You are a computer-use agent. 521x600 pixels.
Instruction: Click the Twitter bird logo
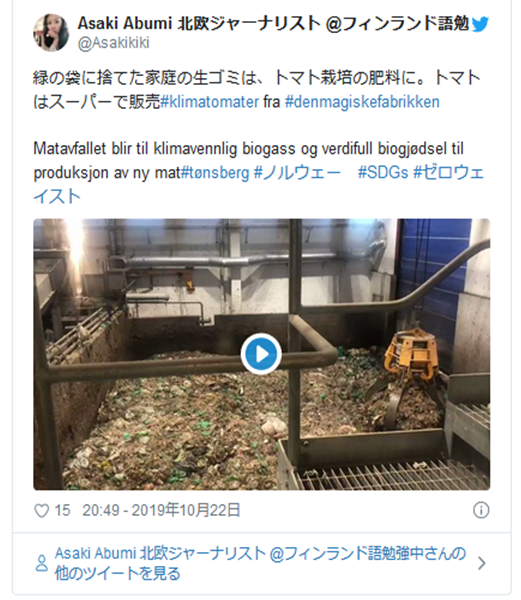point(480,24)
